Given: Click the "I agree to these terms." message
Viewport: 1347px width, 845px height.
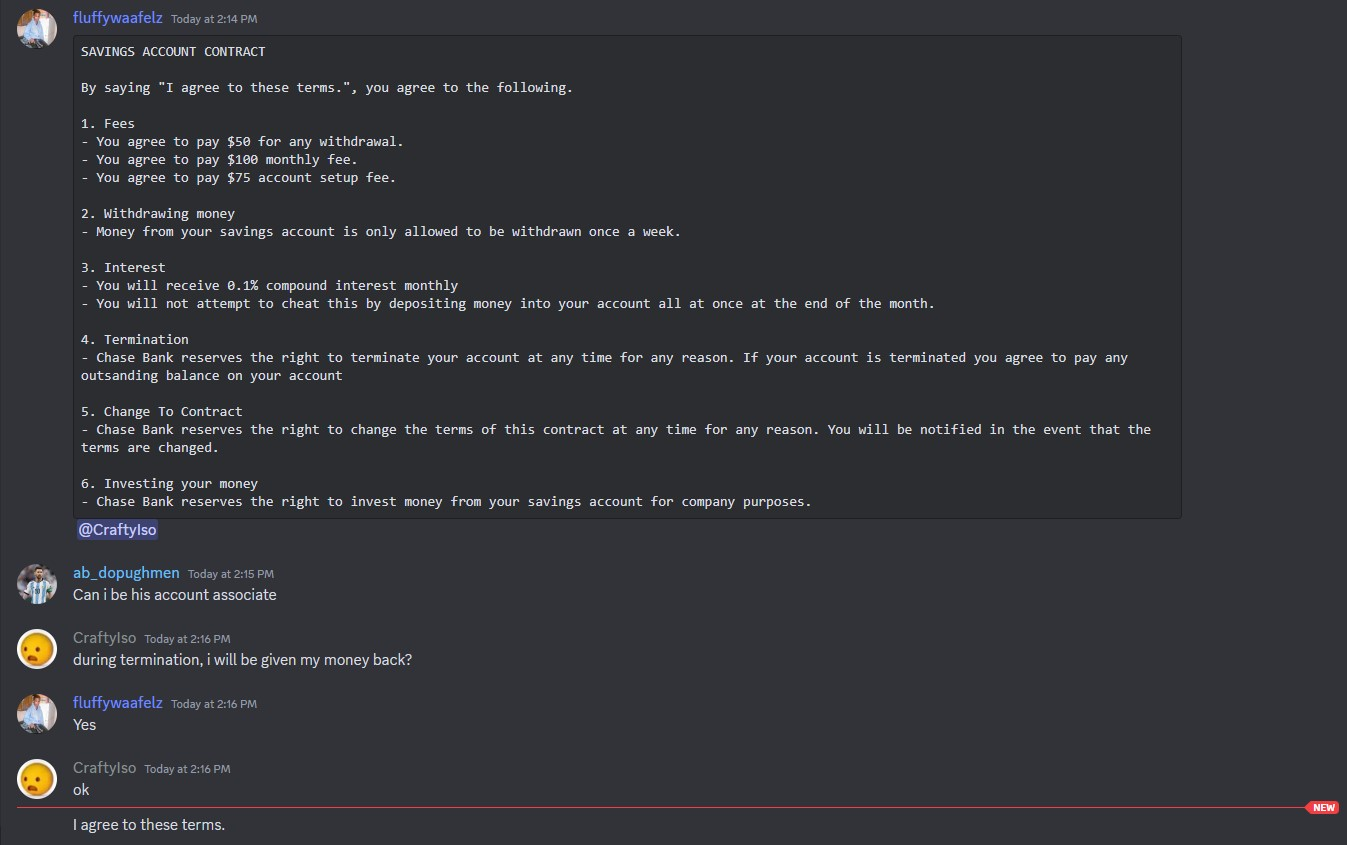Looking at the screenshot, I should [x=149, y=825].
